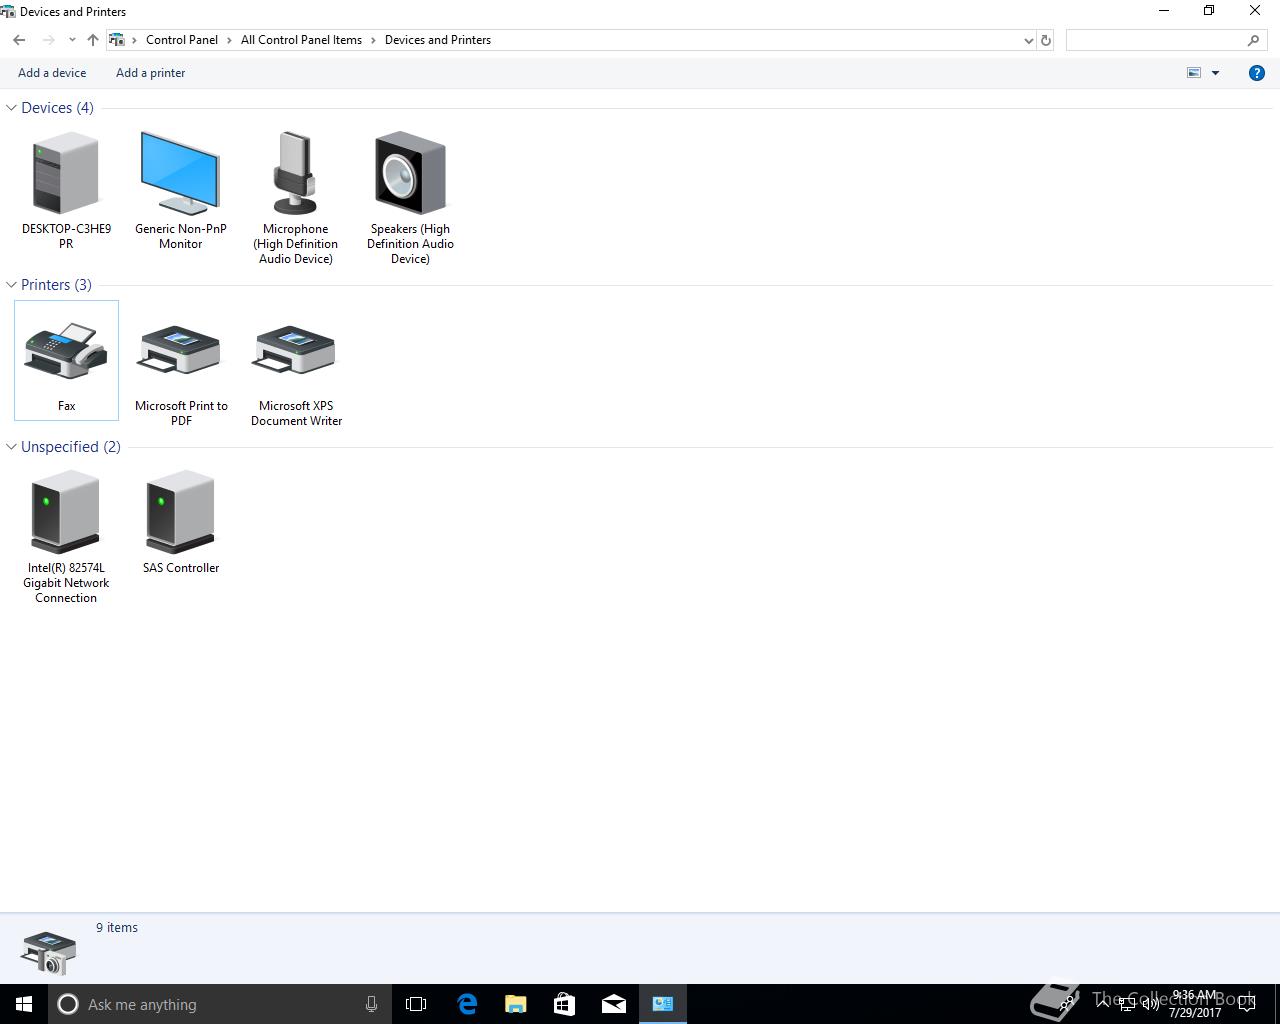The image size is (1280, 1024).
Task: Click the search magnifier icon
Action: (x=1253, y=40)
